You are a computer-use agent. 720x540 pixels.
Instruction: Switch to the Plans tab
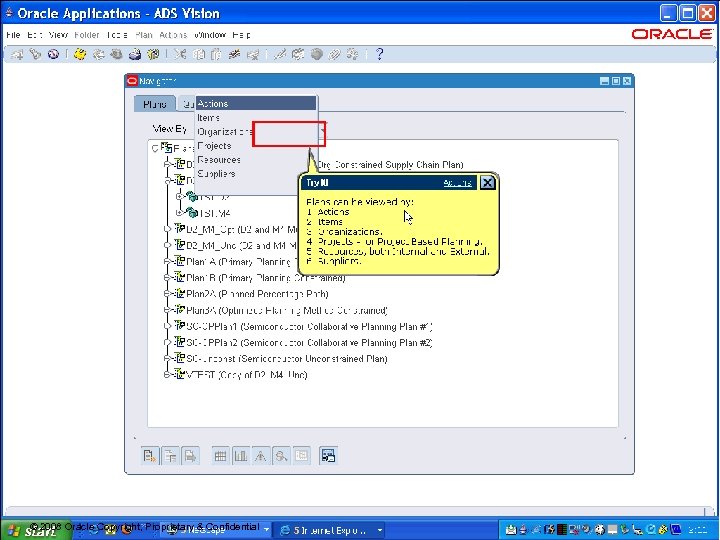point(155,104)
